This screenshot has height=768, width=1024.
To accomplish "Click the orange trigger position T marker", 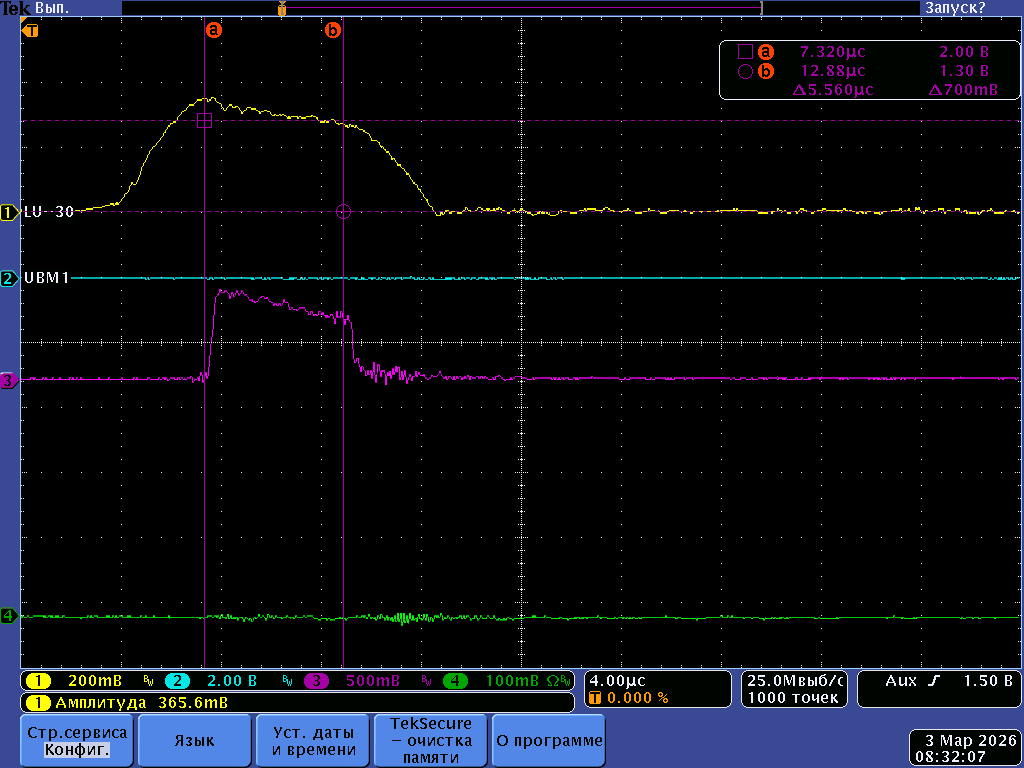I will click(32, 30).
